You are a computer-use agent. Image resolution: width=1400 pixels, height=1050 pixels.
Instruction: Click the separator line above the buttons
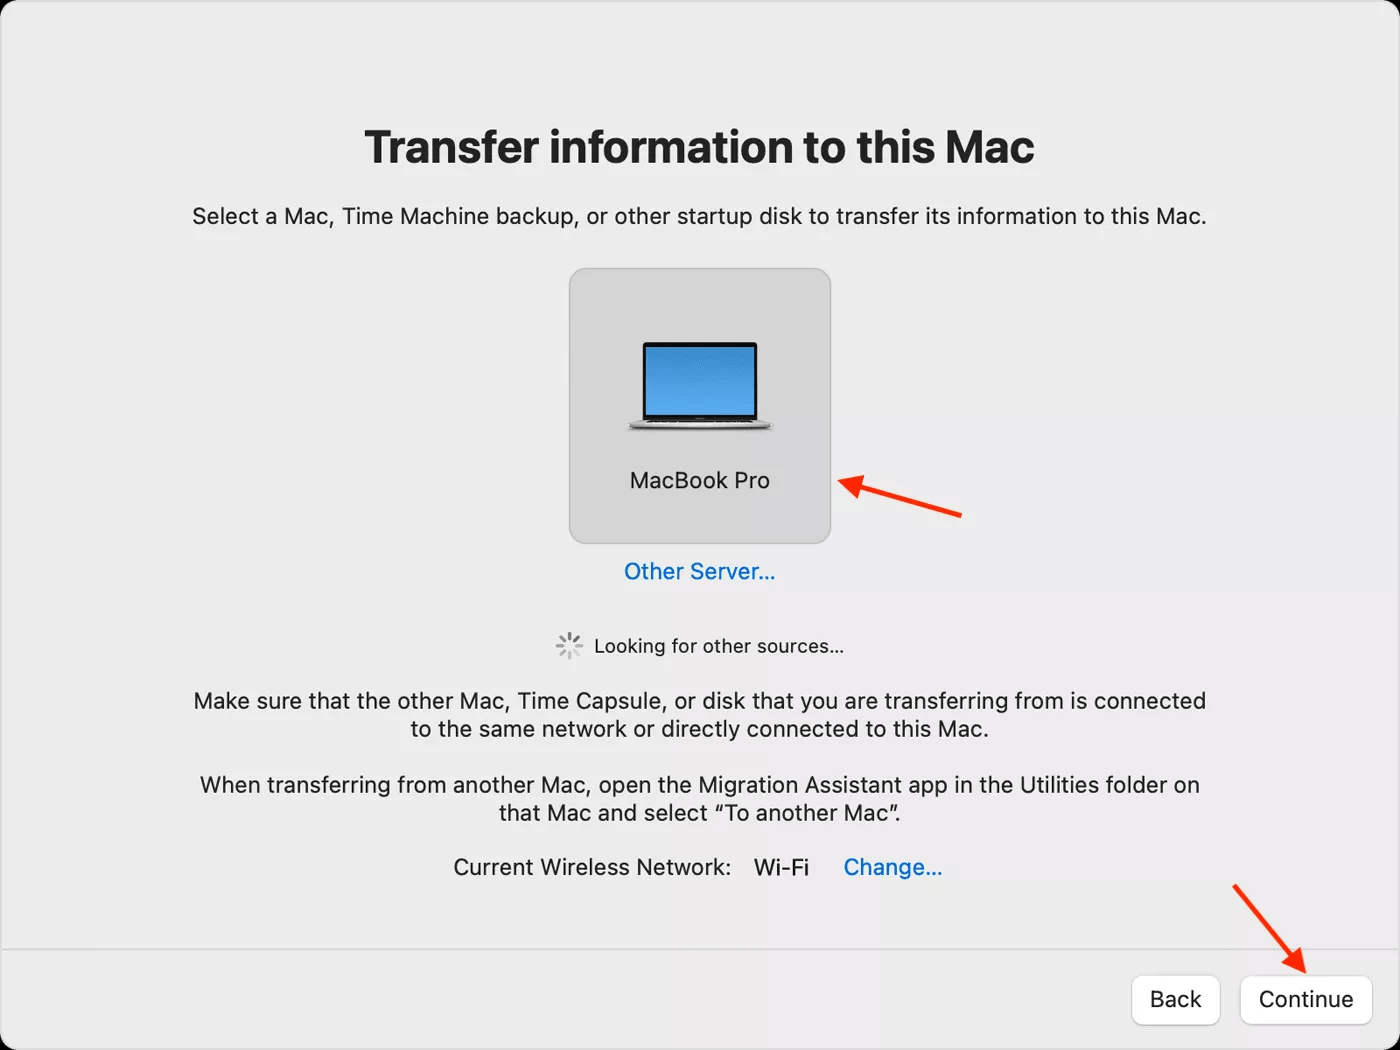(700, 949)
